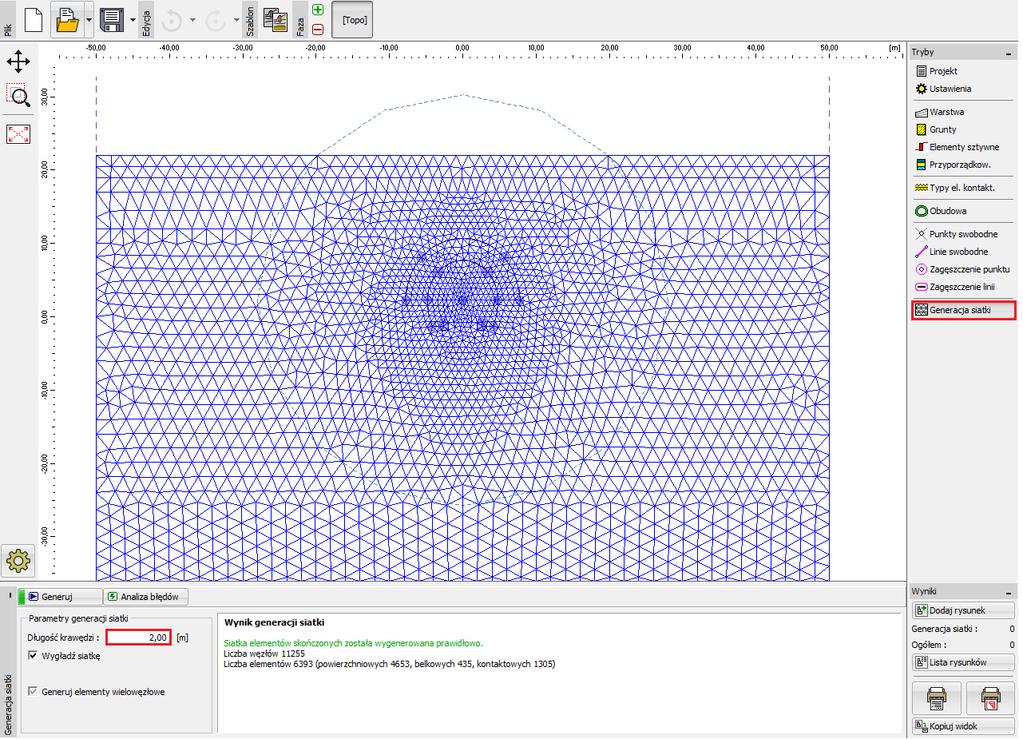Select the pan move tool
The height and width of the screenshot is (739, 1023).
click(x=18, y=62)
